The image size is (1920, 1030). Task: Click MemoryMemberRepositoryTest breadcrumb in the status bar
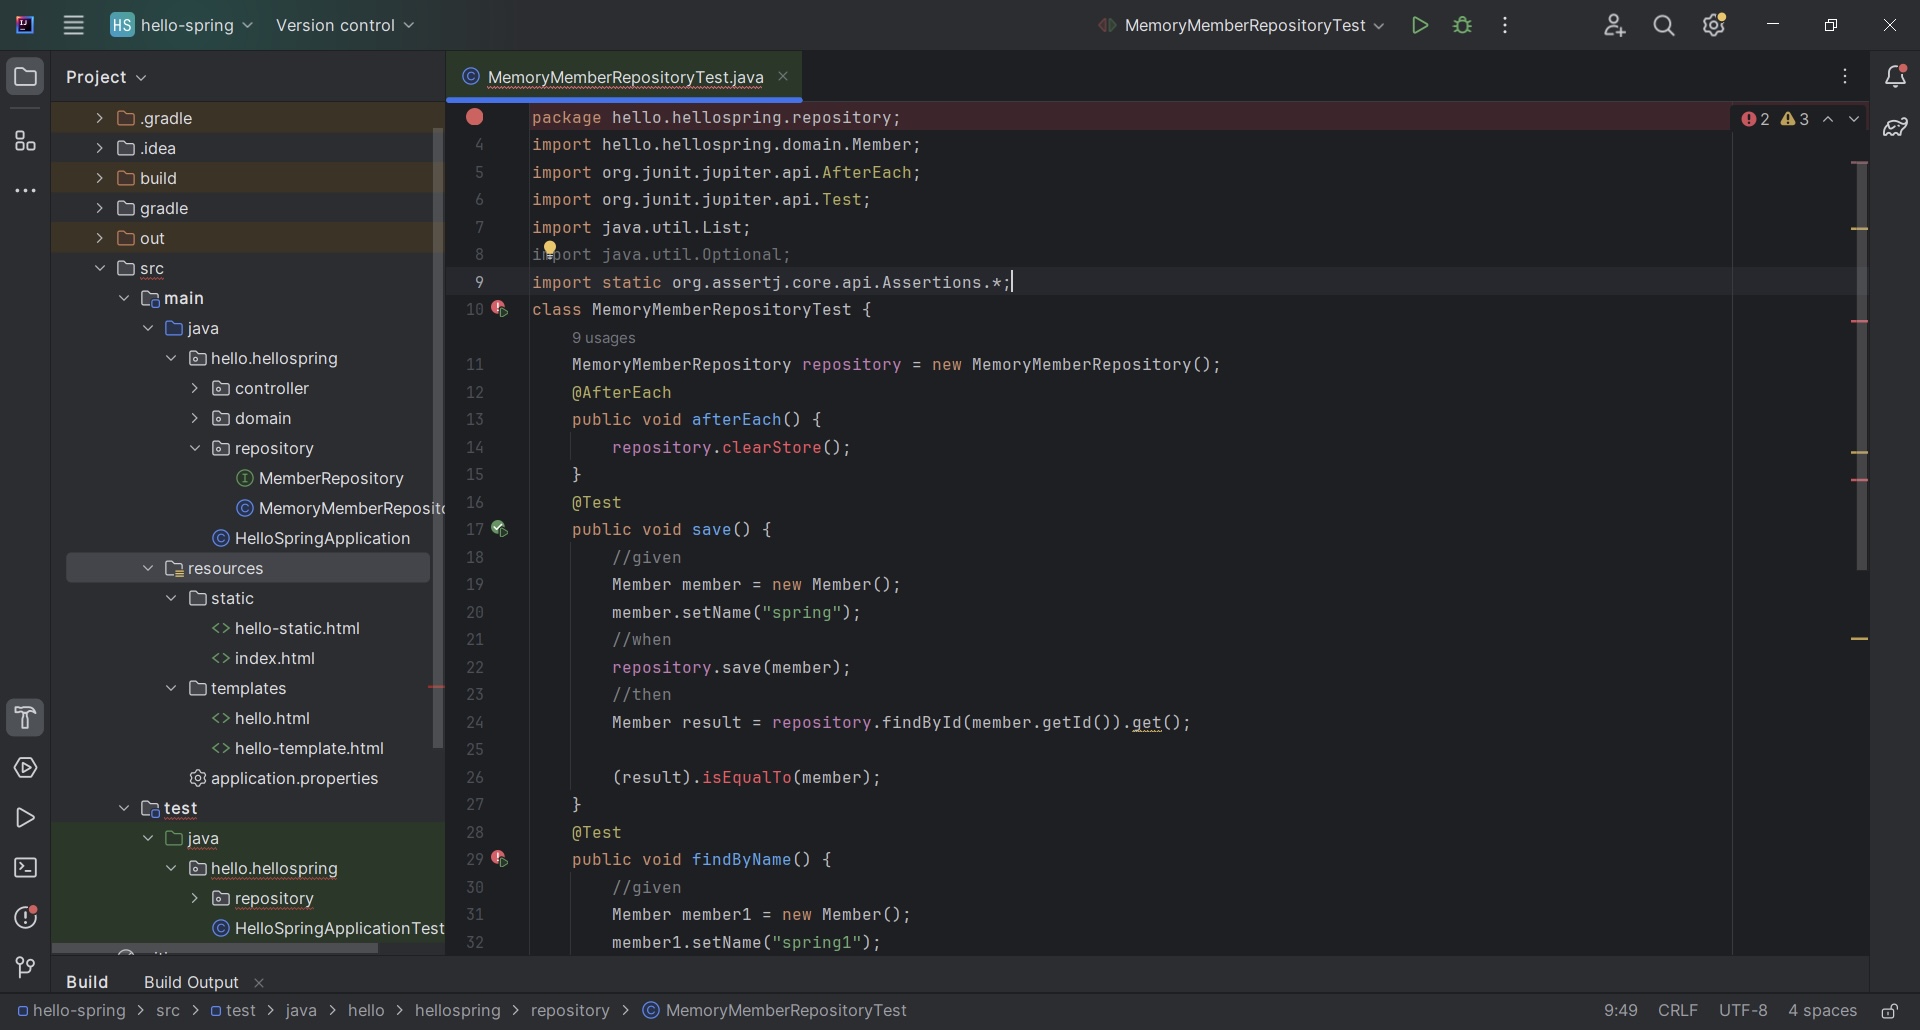(775, 1011)
